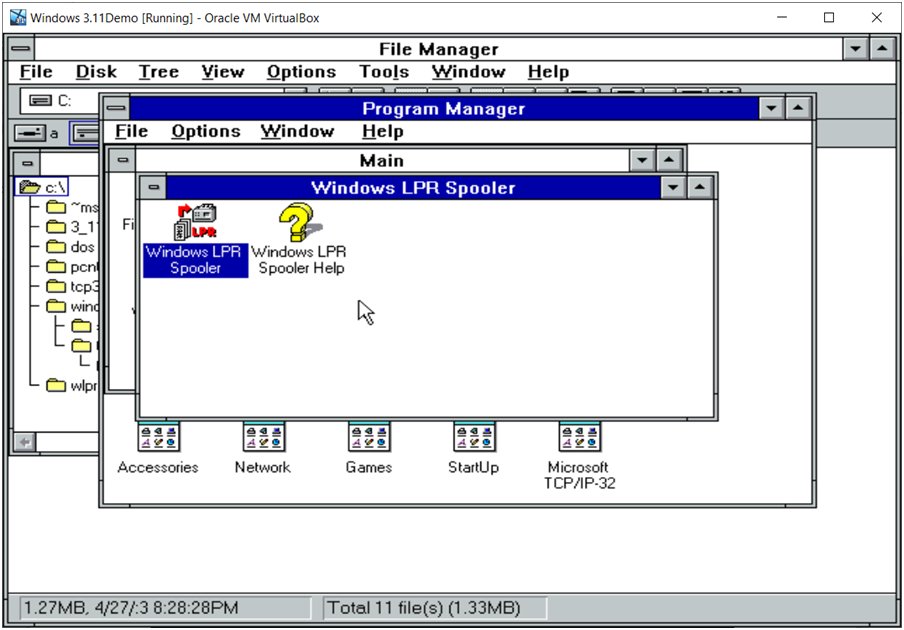The image size is (904, 630).
Task: Open File Manager's control menu box
Action: (21, 48)
